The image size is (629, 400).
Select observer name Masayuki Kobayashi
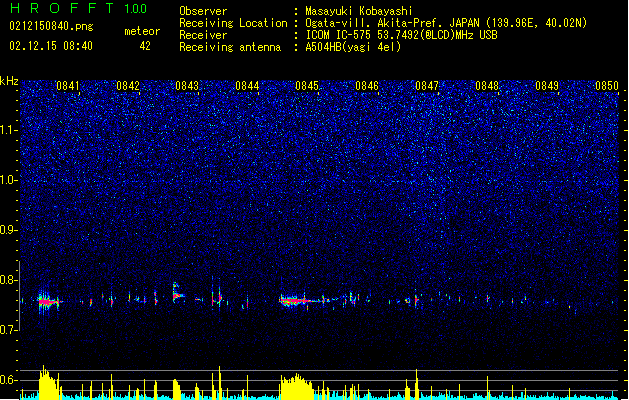359,11
